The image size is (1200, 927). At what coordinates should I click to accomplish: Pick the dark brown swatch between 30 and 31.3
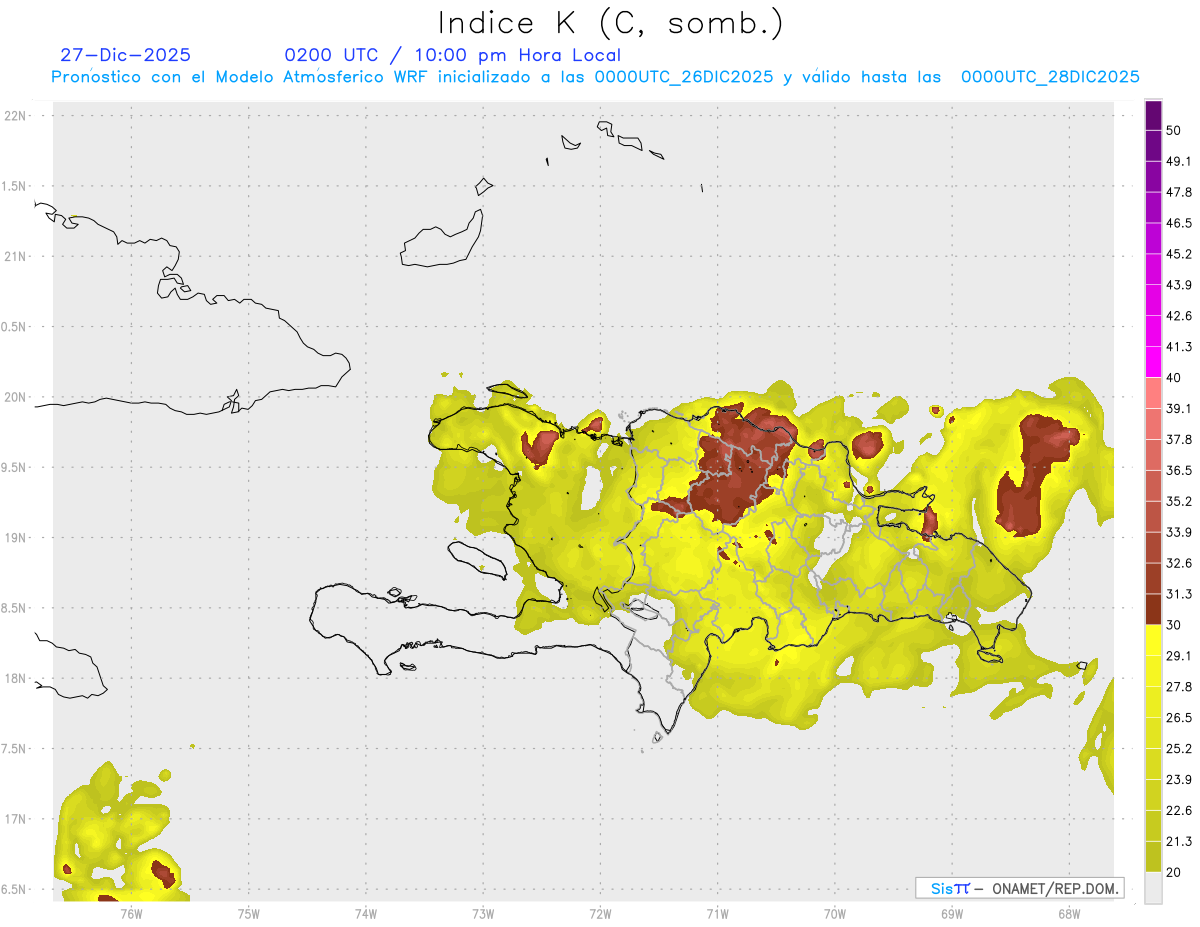pos(1153,610)
